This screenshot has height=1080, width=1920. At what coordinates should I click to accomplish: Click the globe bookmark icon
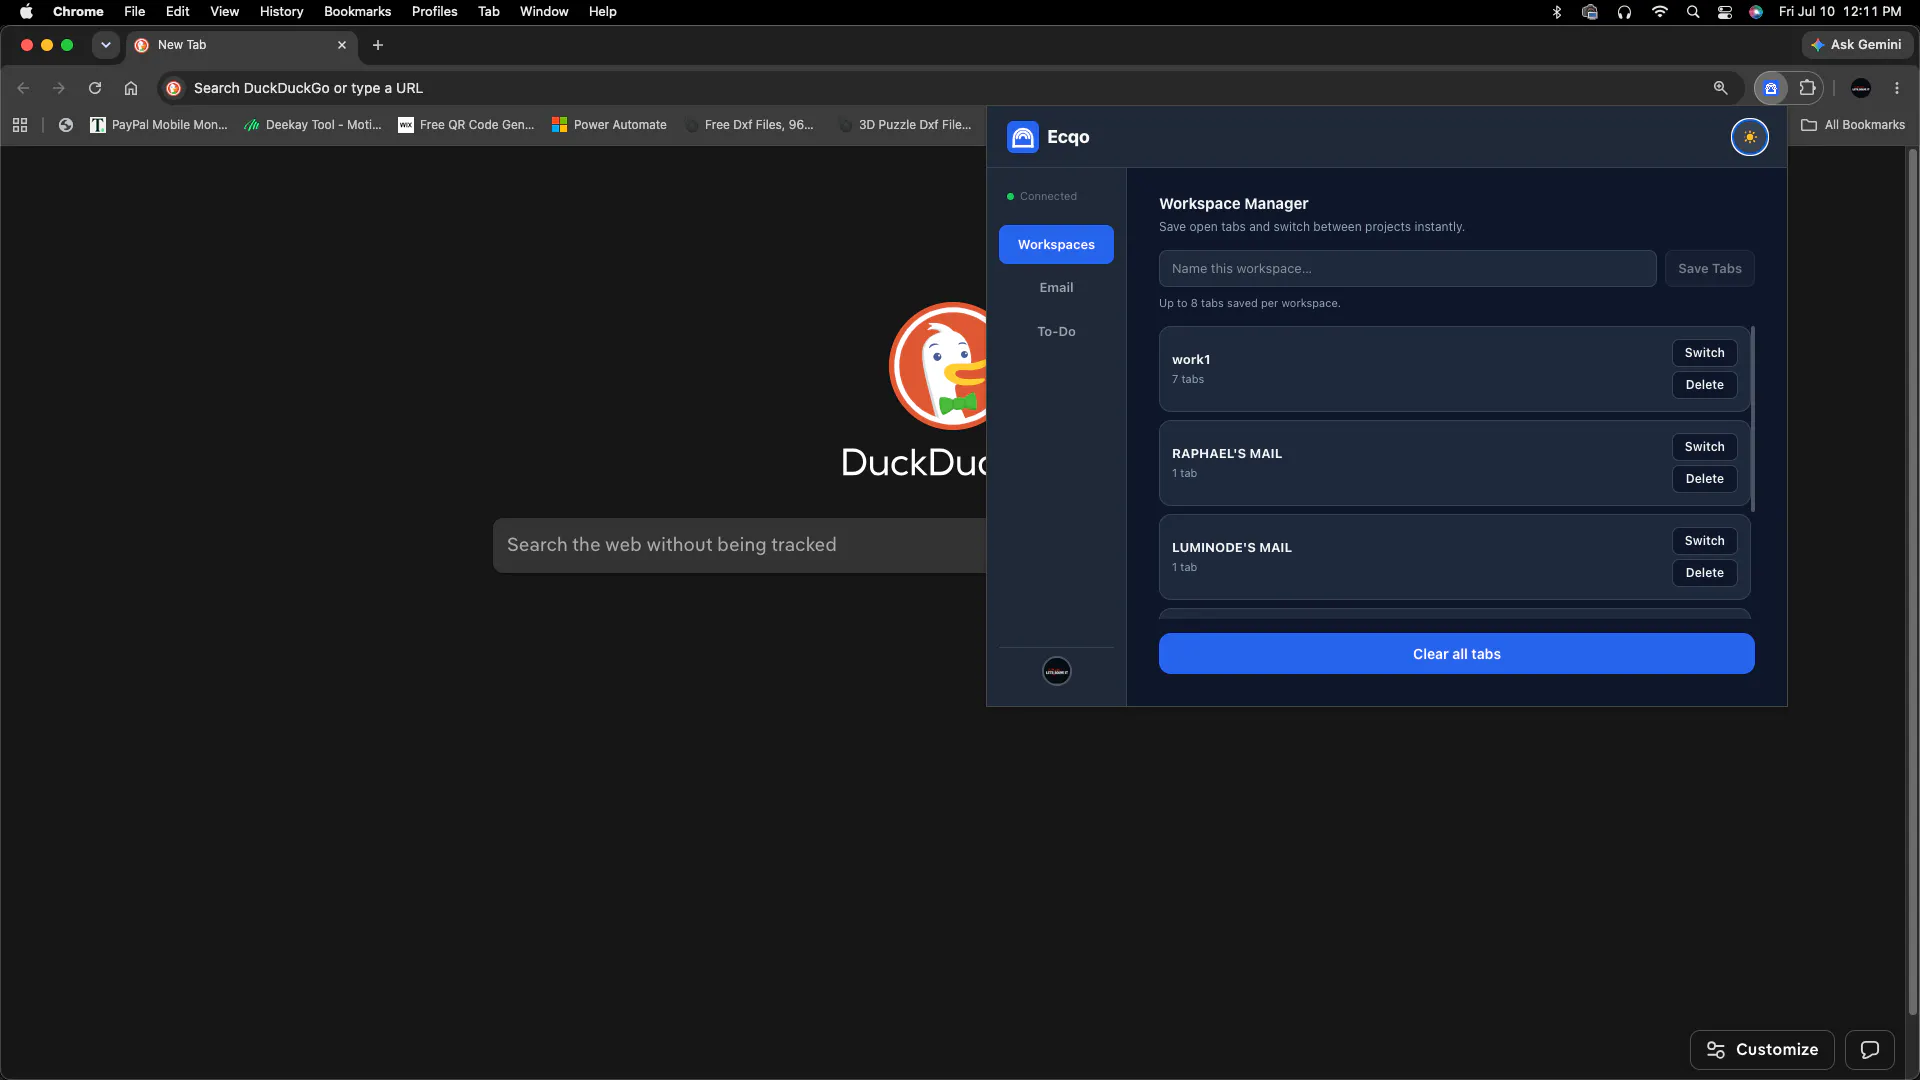[x=66, y=125]
